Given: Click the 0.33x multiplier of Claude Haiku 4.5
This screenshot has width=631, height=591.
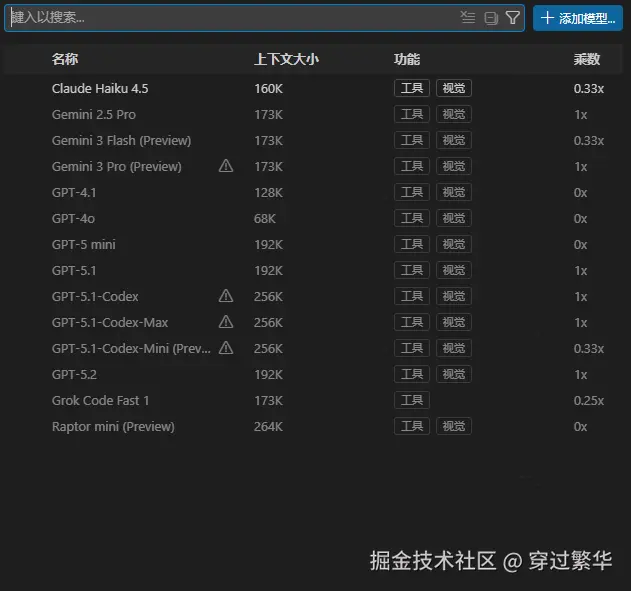Looking at the screenshot, I should pos(589,89).
